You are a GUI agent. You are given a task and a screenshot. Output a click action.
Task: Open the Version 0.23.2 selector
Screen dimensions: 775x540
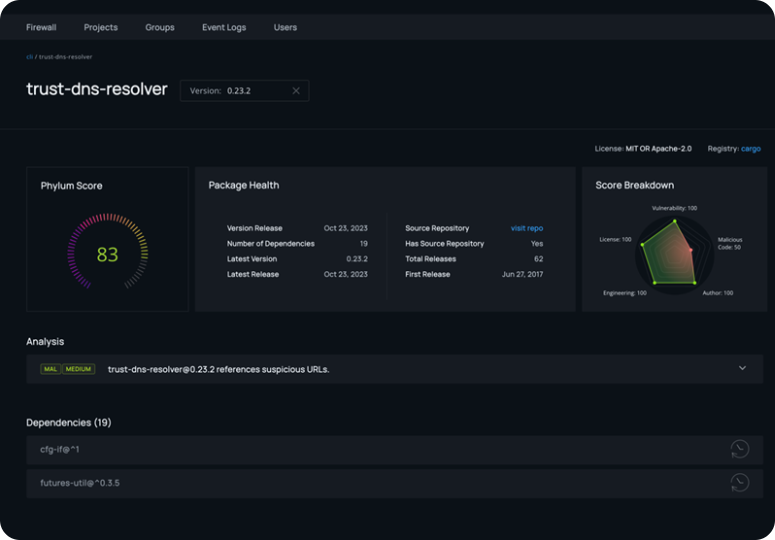[x=245, y=91]
